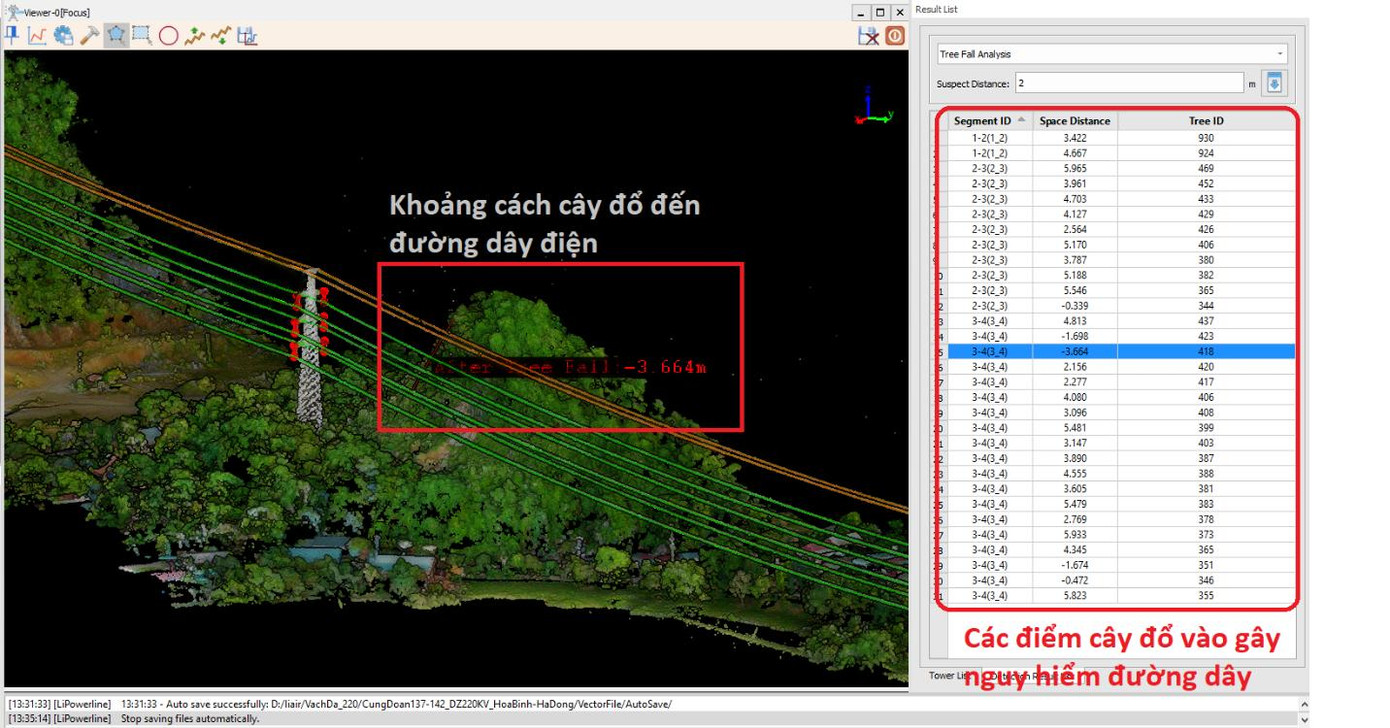Click the discard save icon with red X

[868, 36]
